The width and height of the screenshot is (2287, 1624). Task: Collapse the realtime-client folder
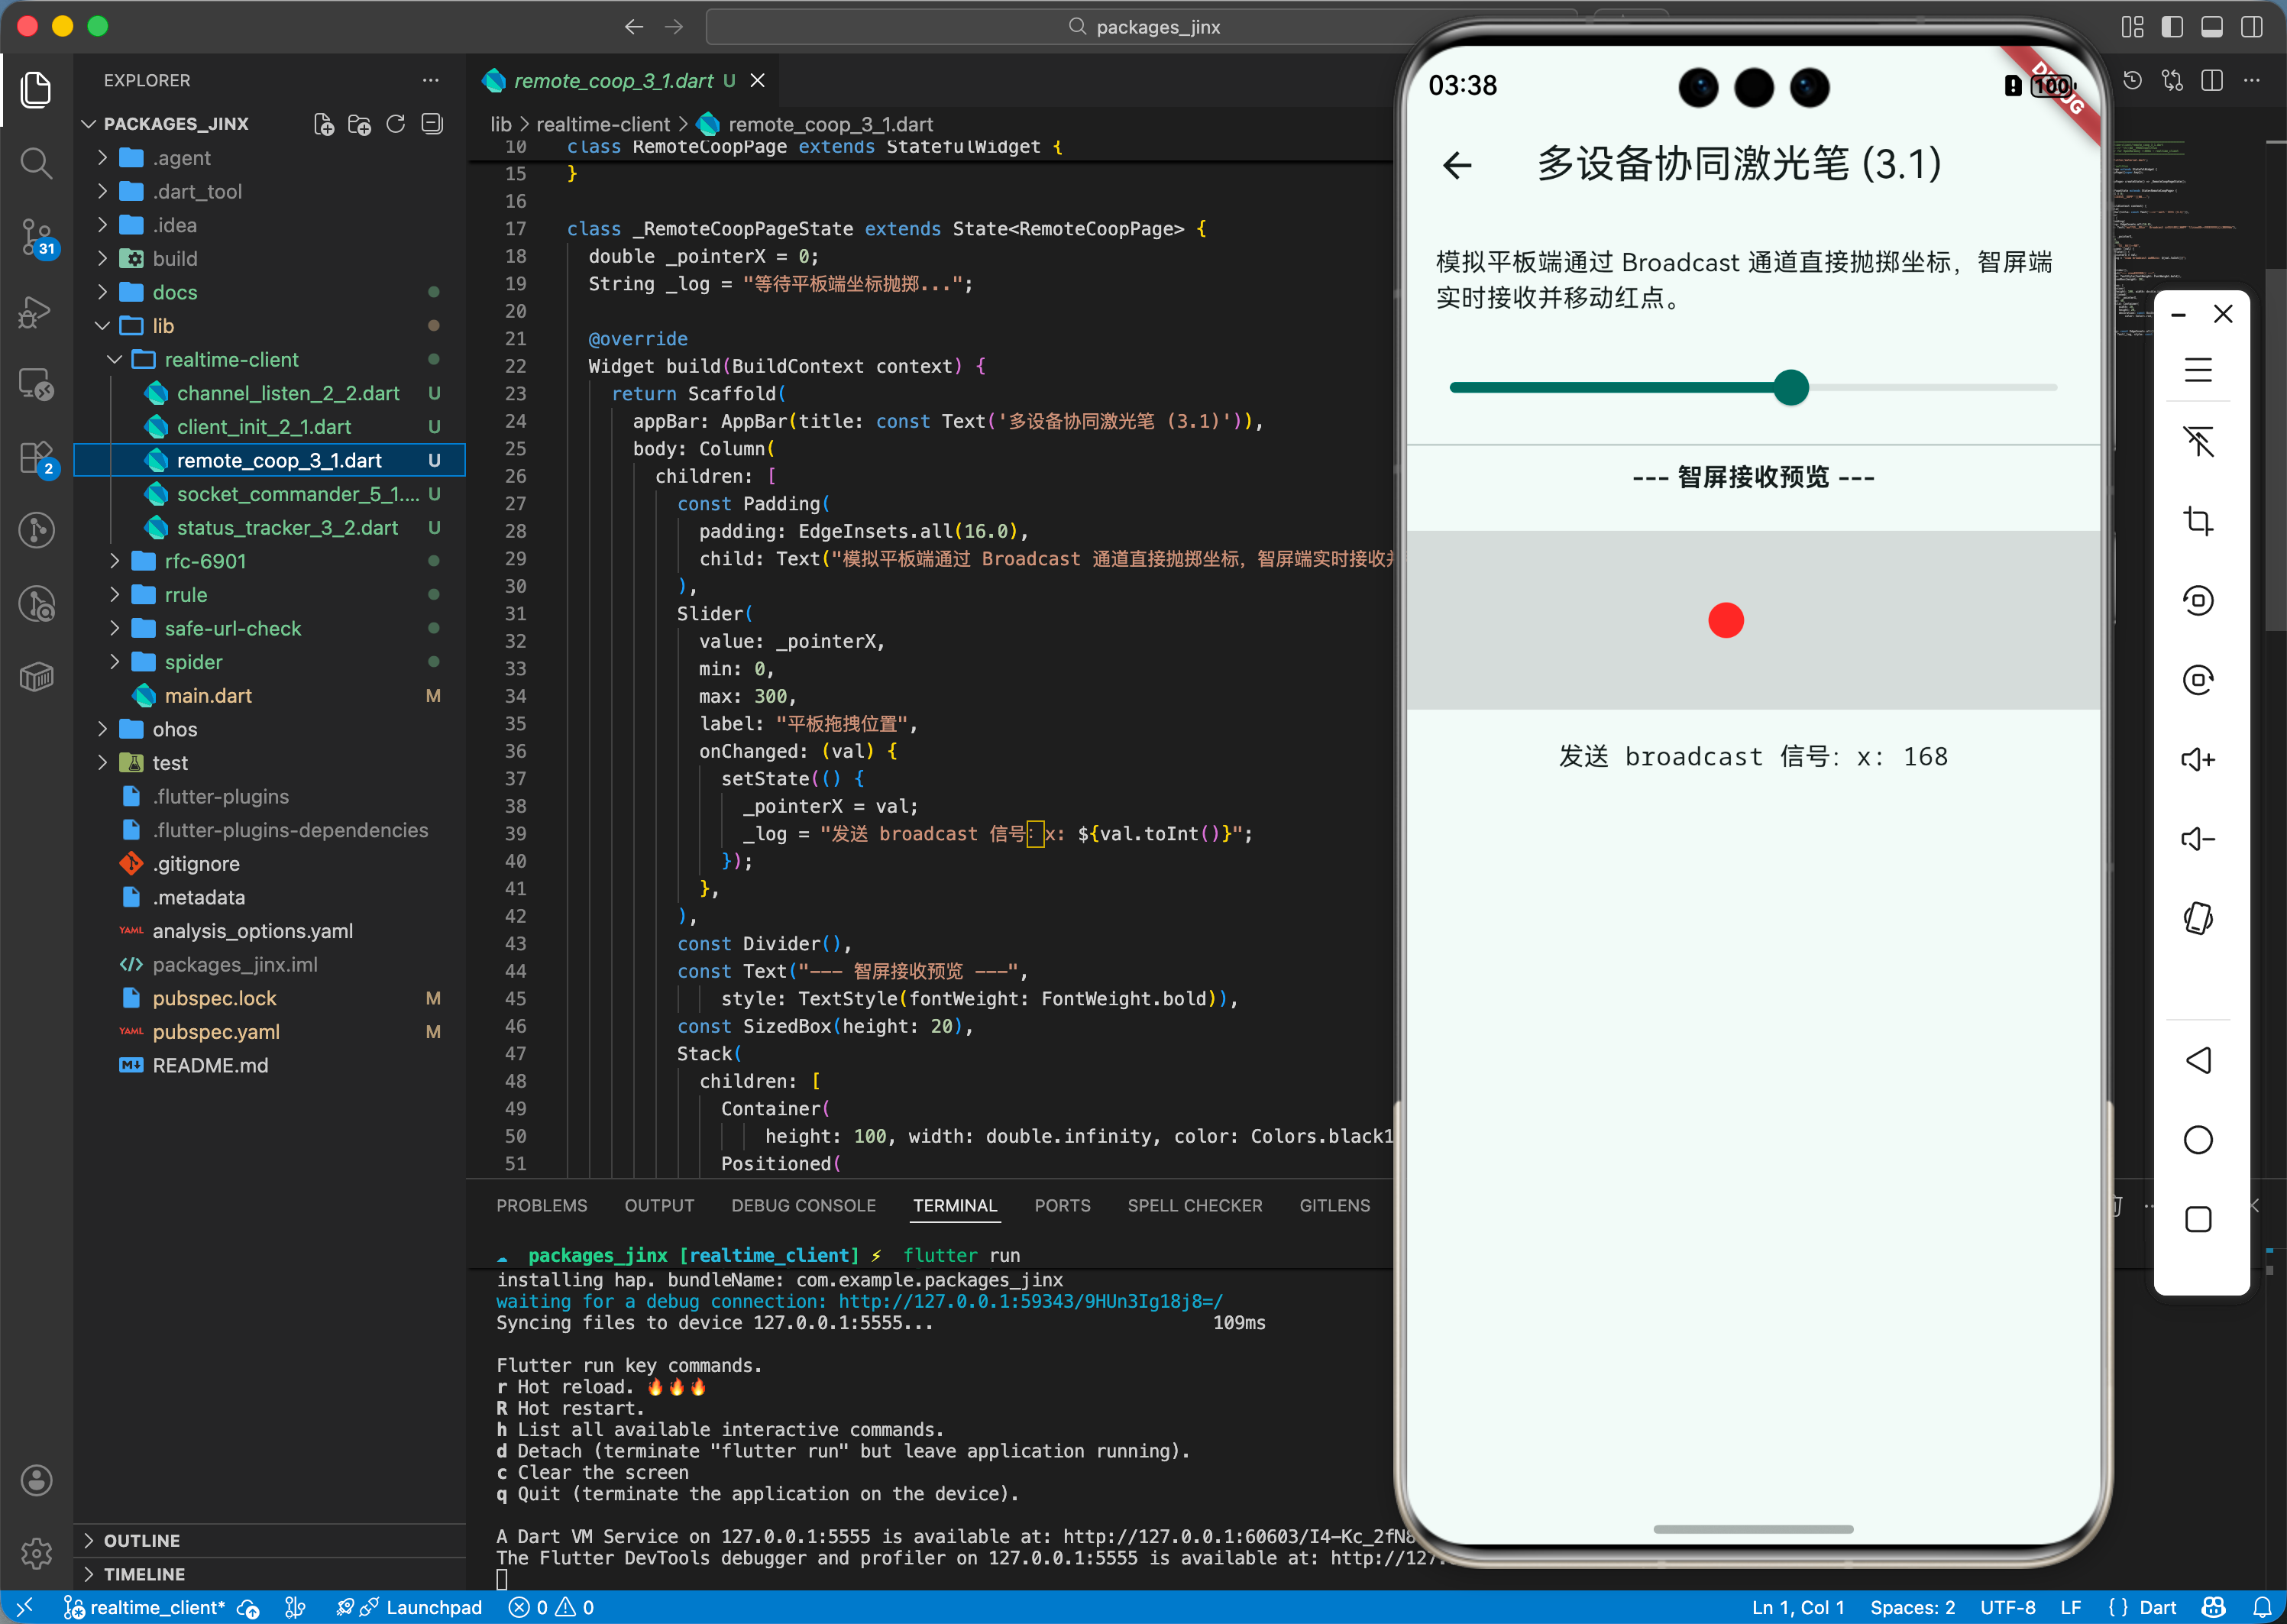tap(231, 359)
